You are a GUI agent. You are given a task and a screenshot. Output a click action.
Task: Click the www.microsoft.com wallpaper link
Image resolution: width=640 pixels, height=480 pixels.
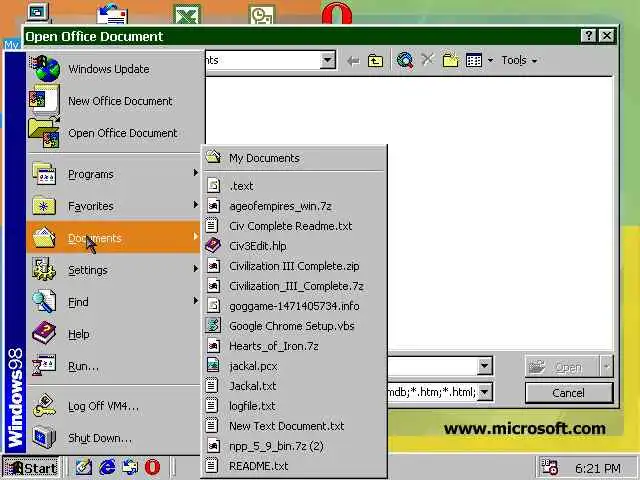tap(525, 429)
